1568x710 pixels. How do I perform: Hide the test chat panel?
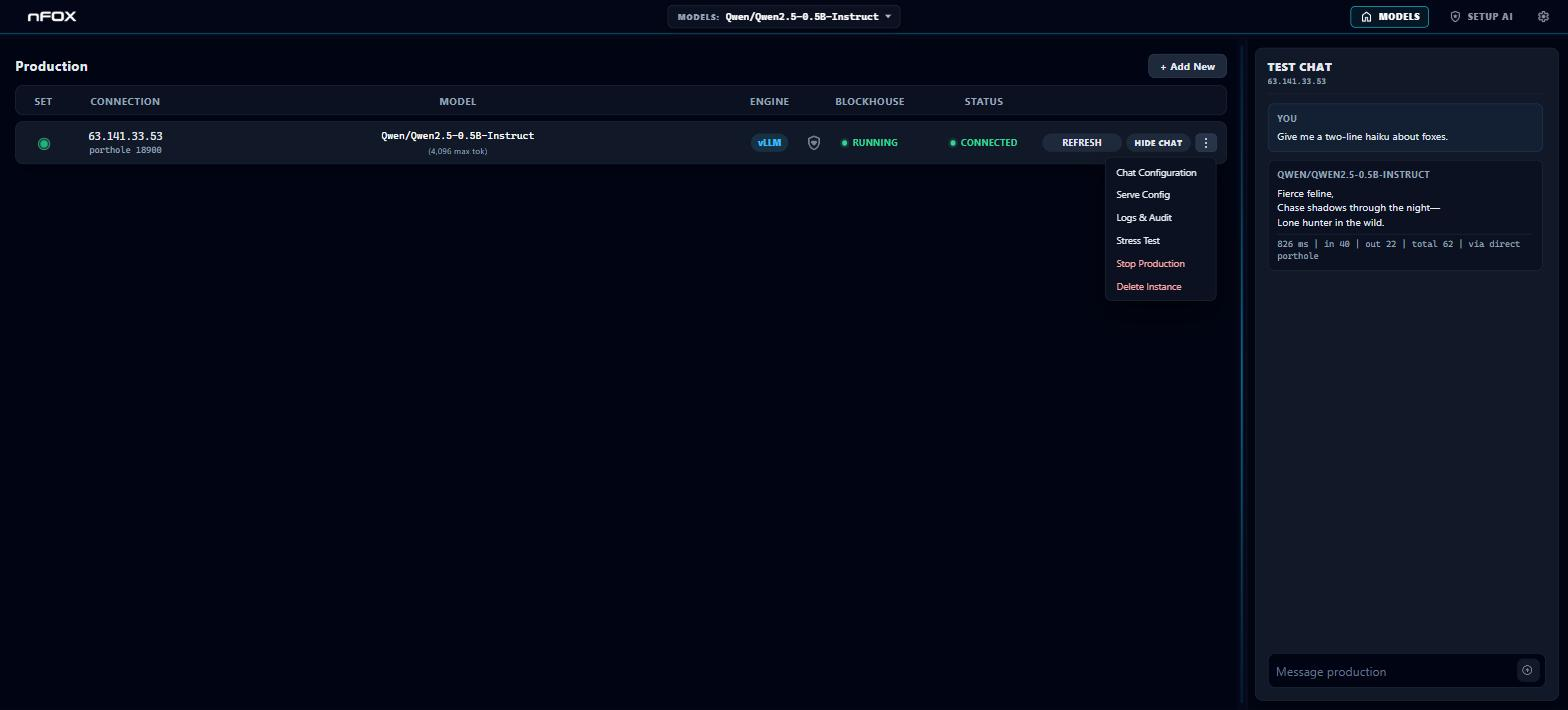1158,143
